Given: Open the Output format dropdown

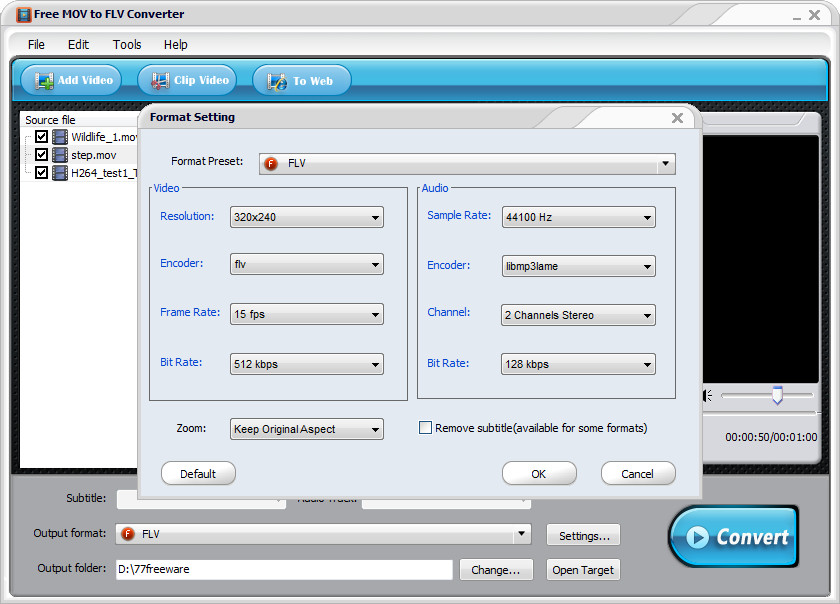Looking at the screenshot, I should pyautogui.click(x=324, y=534).
